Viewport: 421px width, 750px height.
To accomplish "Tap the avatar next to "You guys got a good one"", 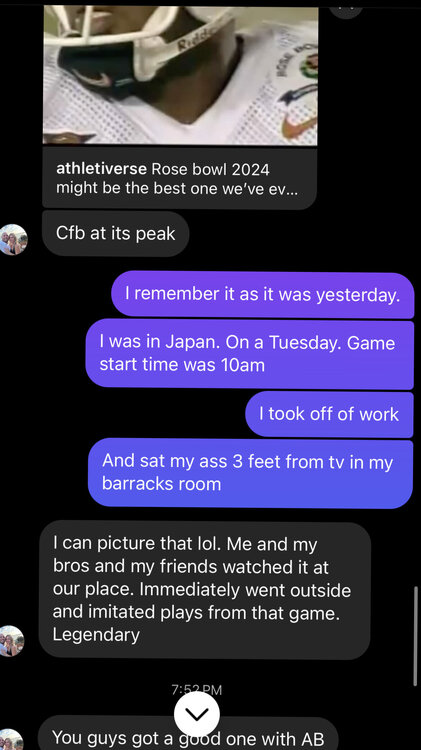I will point(11,740).
